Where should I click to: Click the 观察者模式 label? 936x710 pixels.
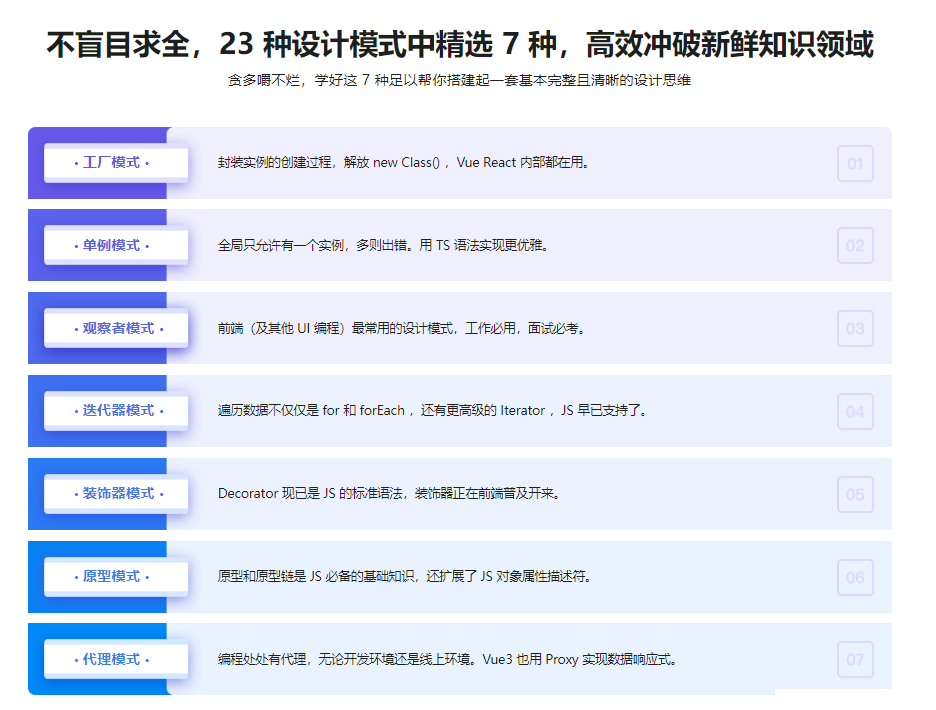click(118, 328)
